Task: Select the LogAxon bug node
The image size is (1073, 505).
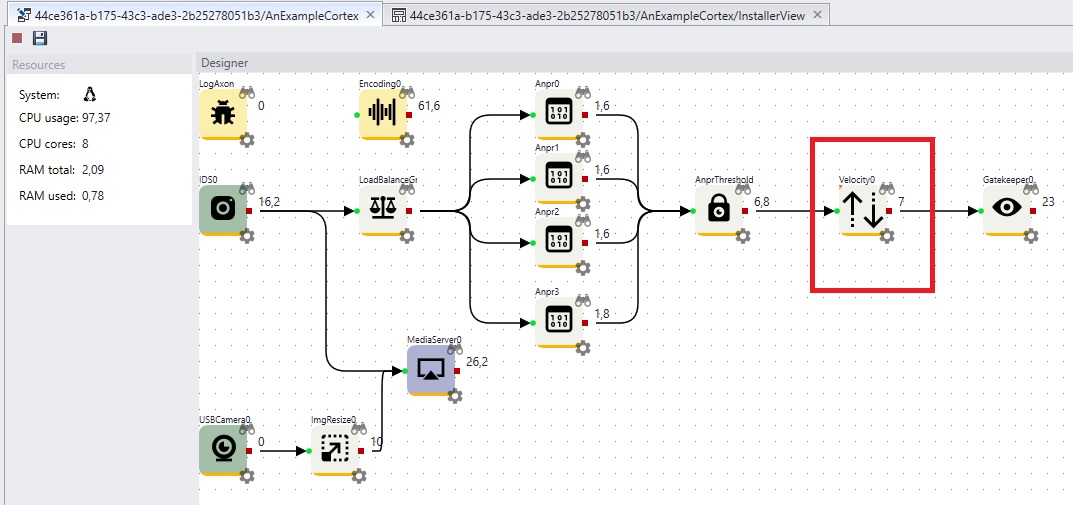Action: [x=223, y=114]
